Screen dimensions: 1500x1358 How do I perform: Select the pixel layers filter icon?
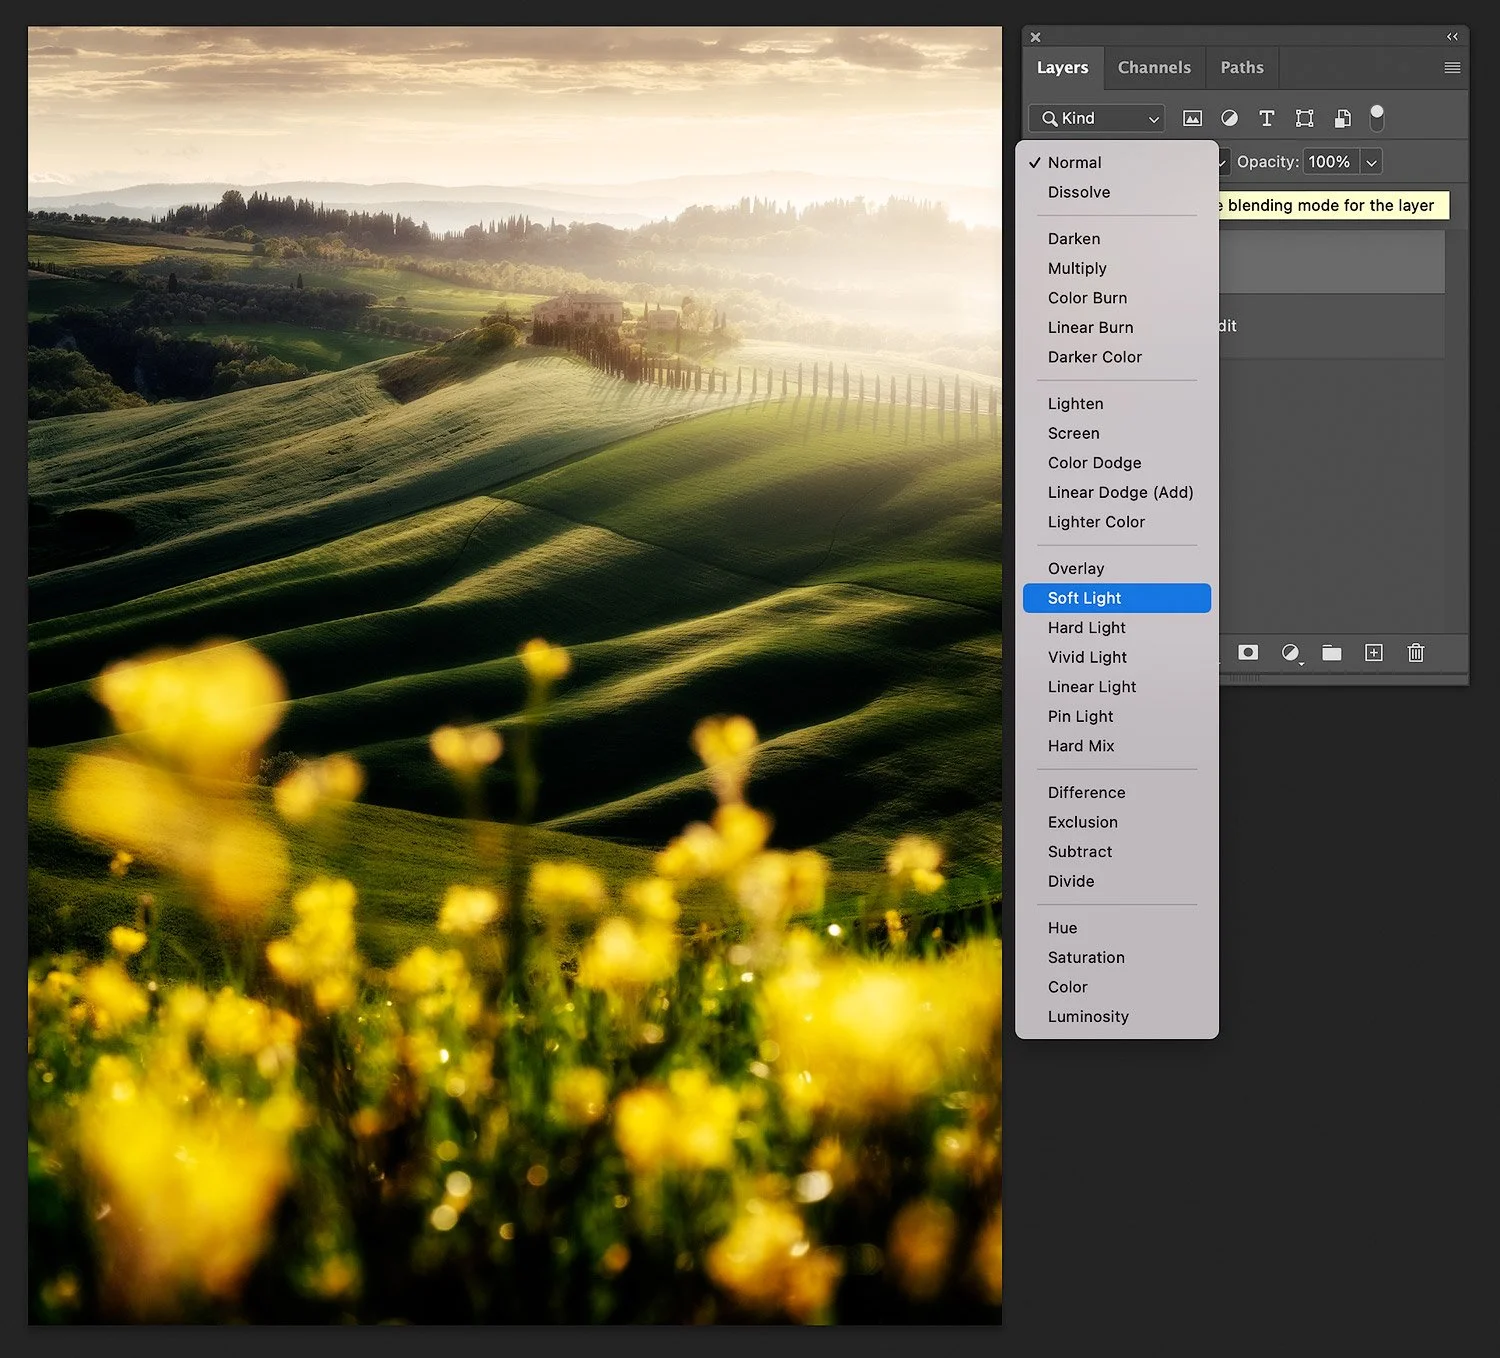pos(1192,118)
